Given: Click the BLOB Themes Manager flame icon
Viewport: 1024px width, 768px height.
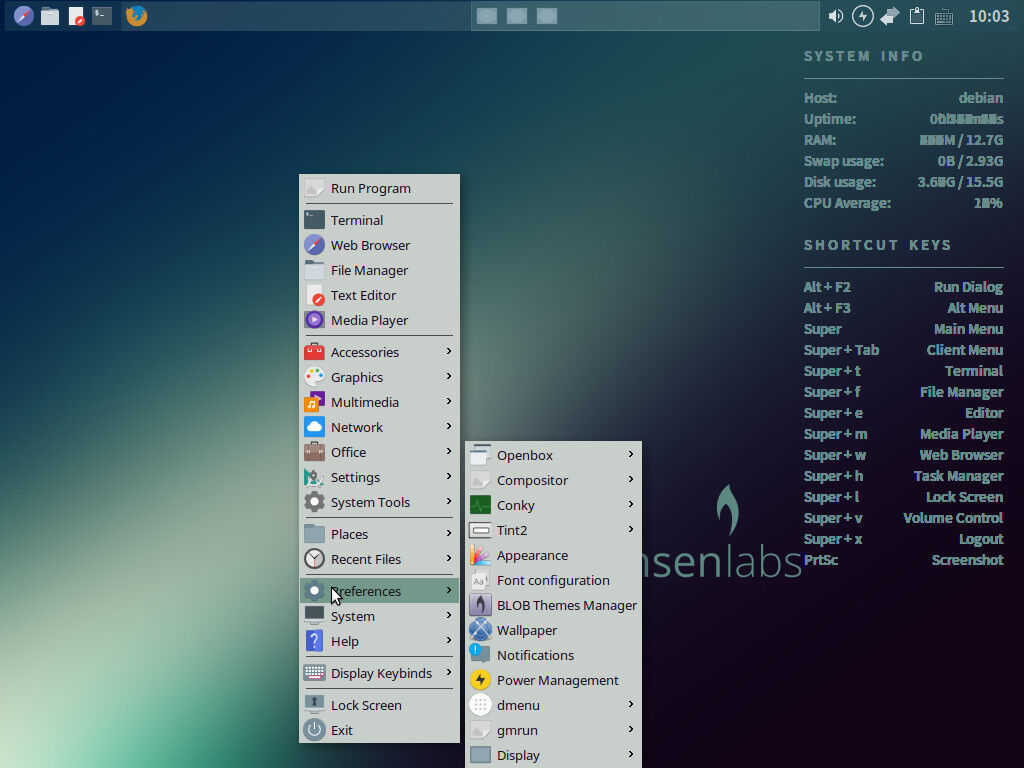Looking at the screenshot, I should click(x=480, y=605).
